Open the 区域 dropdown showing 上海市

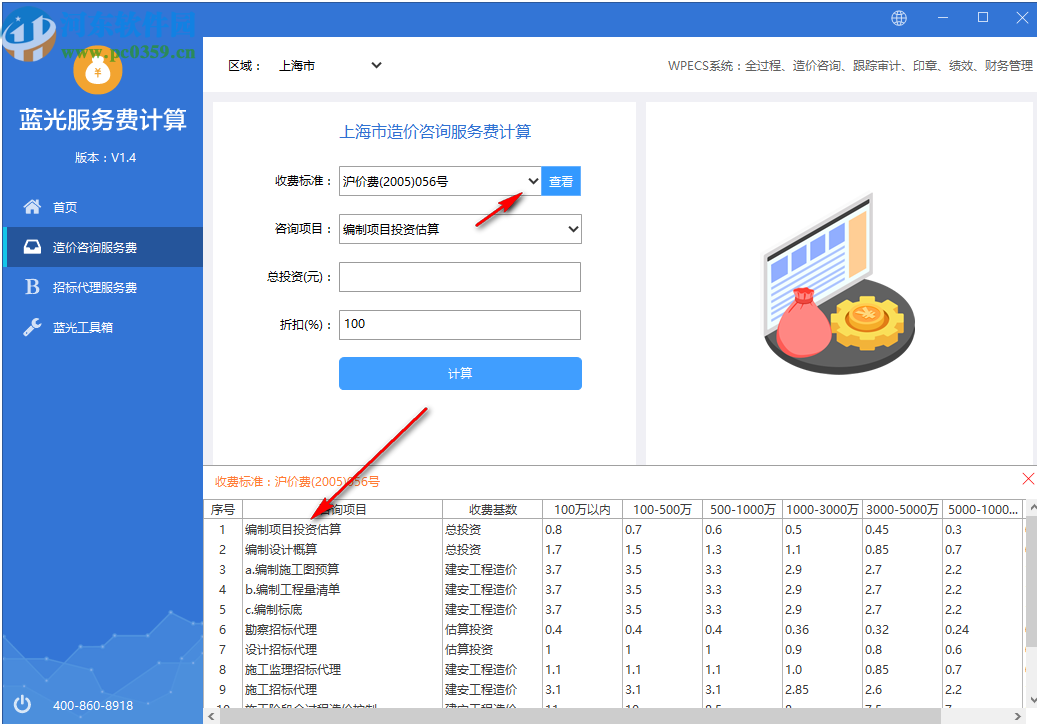pyautogui.click(x=330, y=64)
